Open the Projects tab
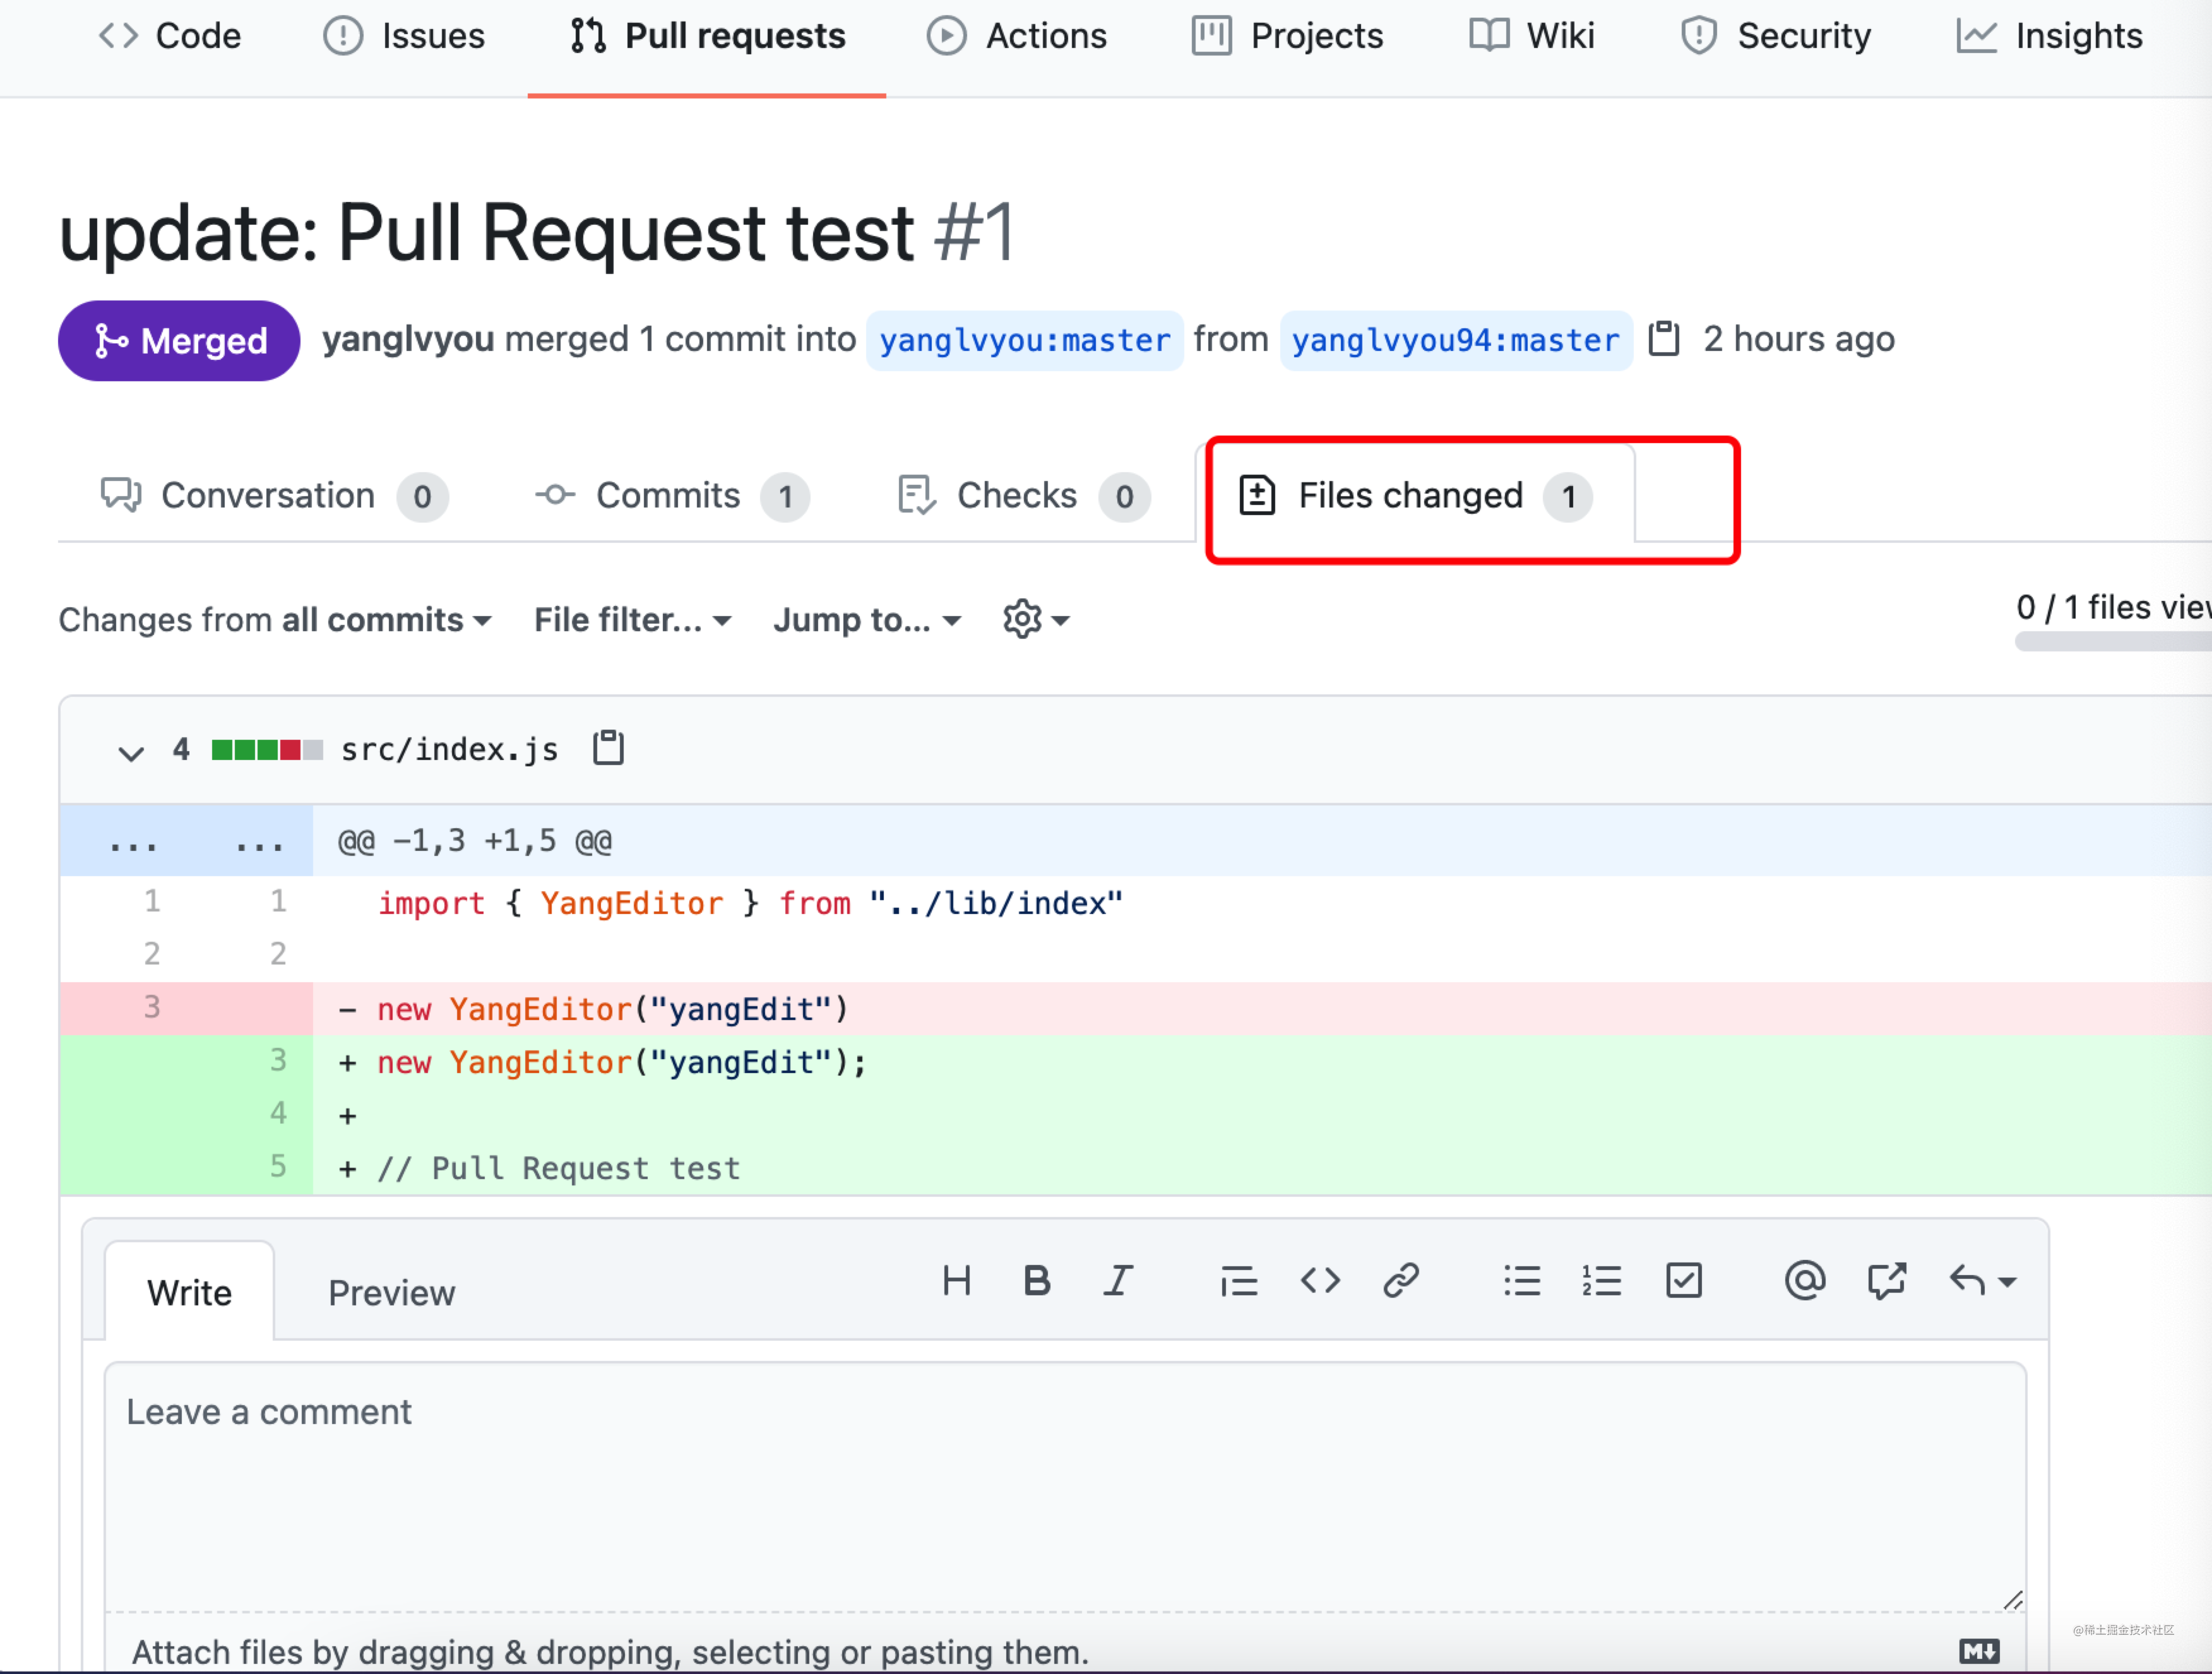This screenshot has height=1674, width=2212. click(x=1287, y=36)
